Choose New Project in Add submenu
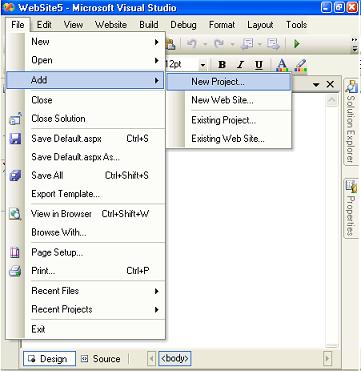This screenshot has height=371, width=361. pyautogui.click(x=229, y=82)
